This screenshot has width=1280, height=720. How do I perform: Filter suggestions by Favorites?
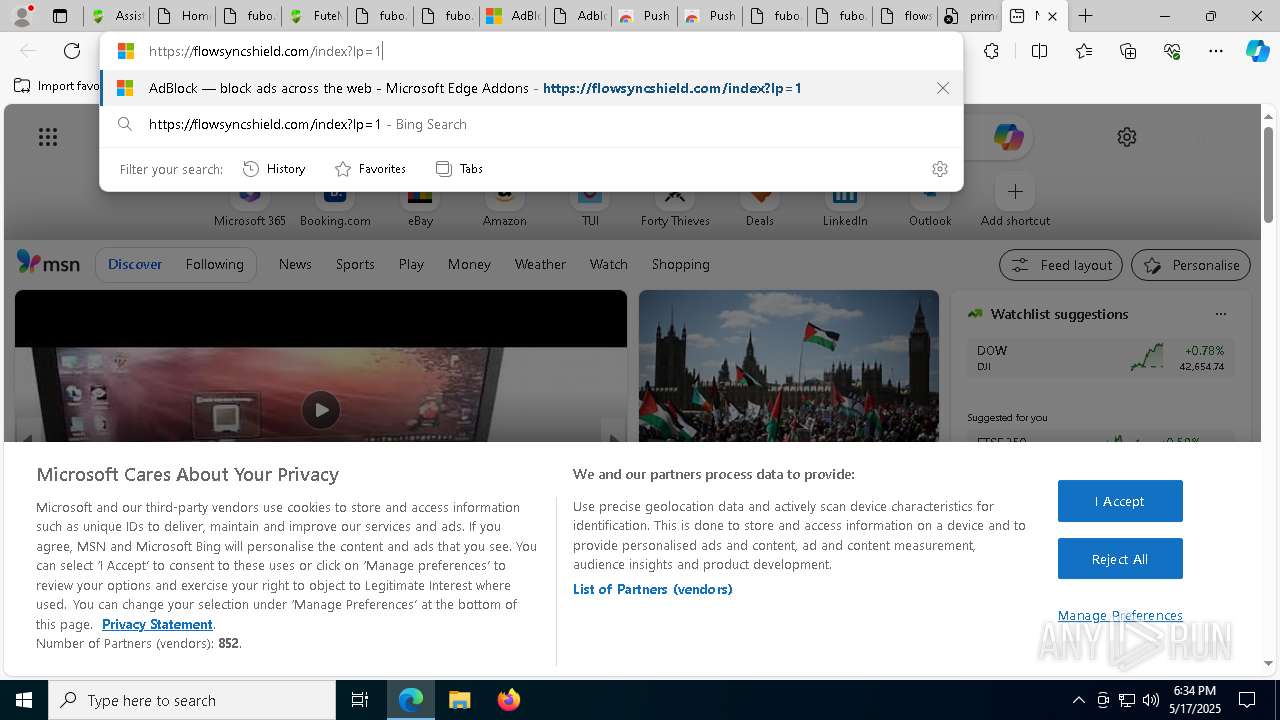(x=370, y=169)
